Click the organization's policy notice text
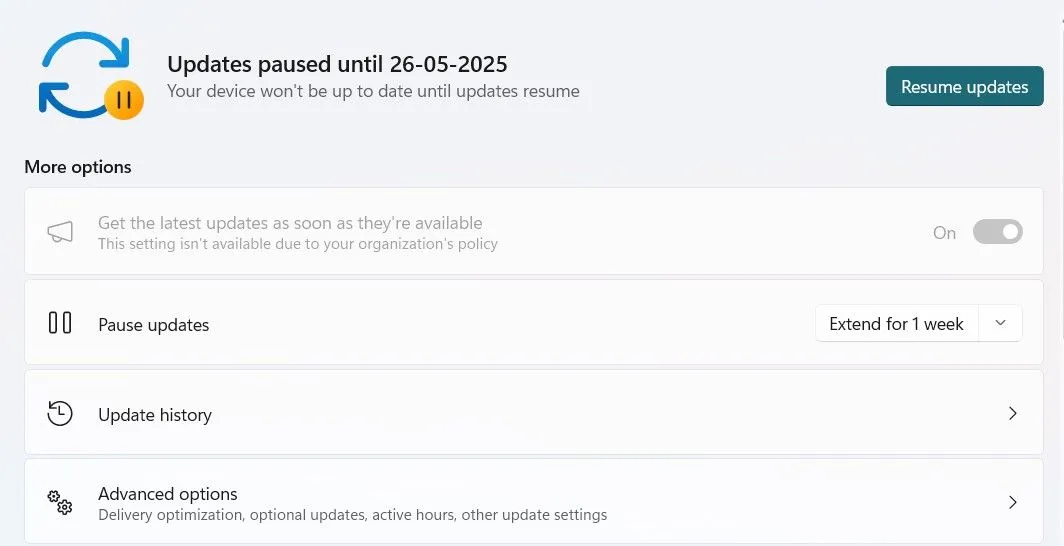Image resolution: width=1064 pixels, height=546 pixels. point(297,244)
